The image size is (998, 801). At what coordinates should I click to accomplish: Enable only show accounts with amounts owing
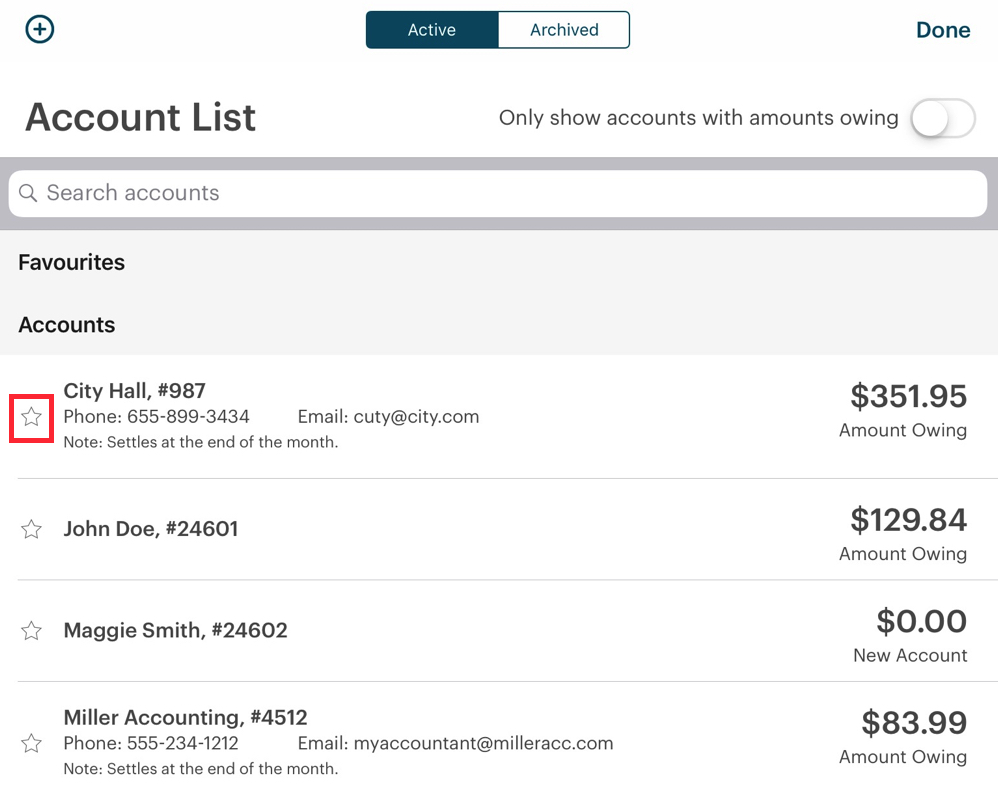click(x=941, y=118)
